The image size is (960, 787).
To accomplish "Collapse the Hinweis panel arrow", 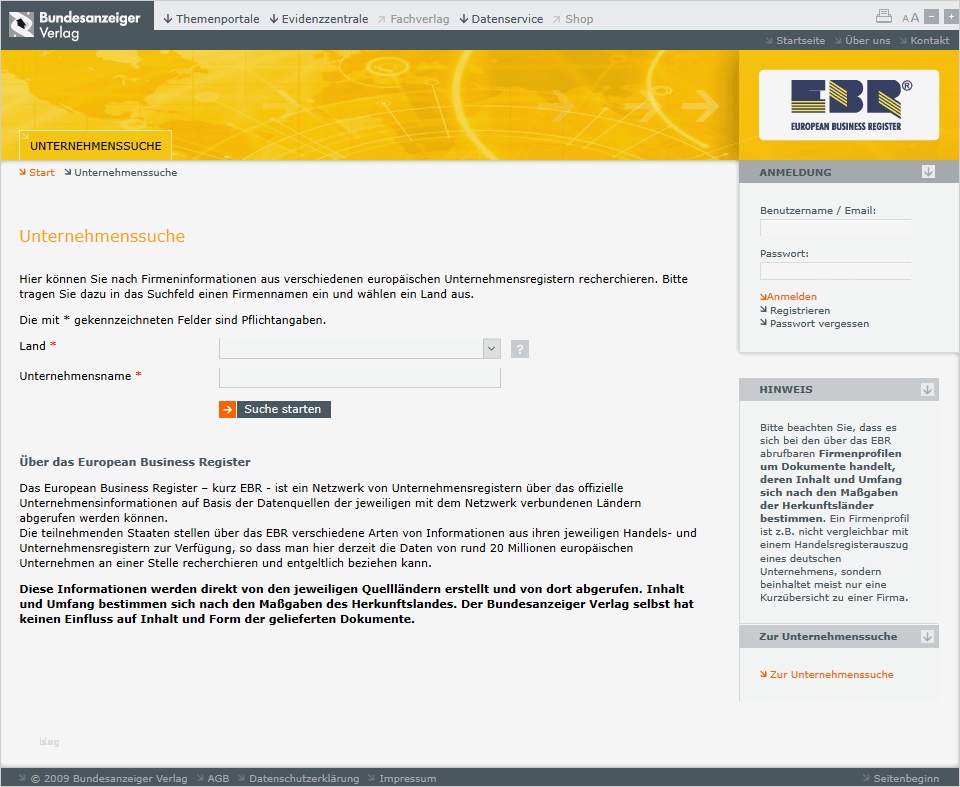I will click(928, 390).
